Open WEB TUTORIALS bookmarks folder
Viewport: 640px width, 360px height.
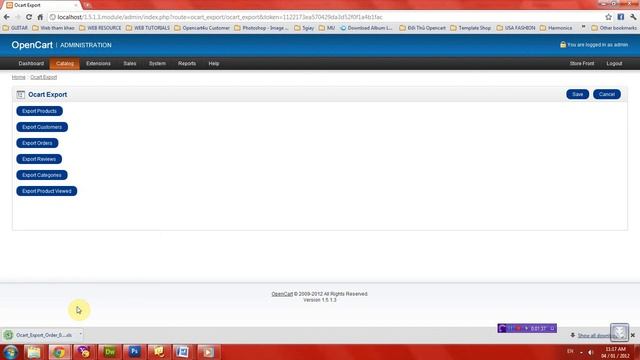pyautogui.click(x=148, y=28)
